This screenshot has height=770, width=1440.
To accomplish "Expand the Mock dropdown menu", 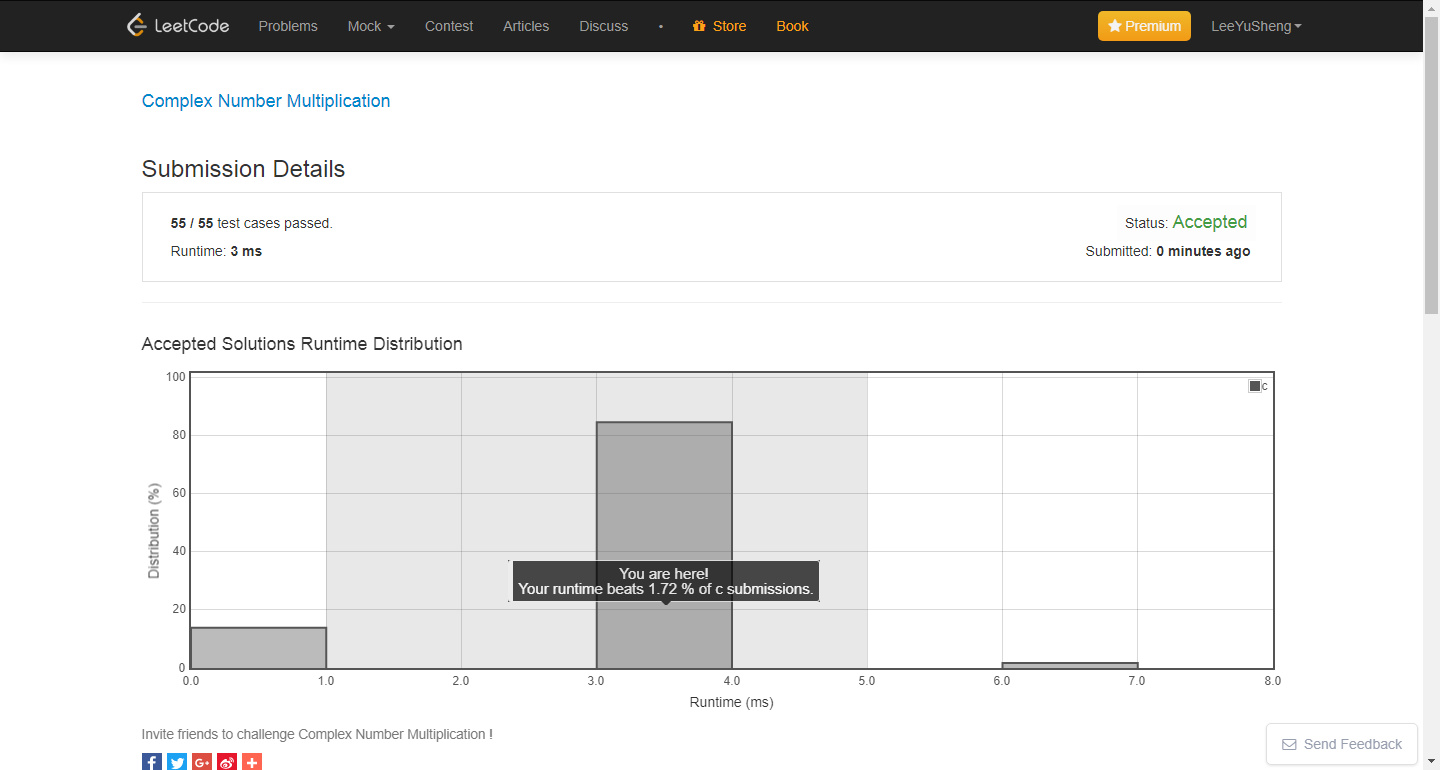I will click(371, 26).
